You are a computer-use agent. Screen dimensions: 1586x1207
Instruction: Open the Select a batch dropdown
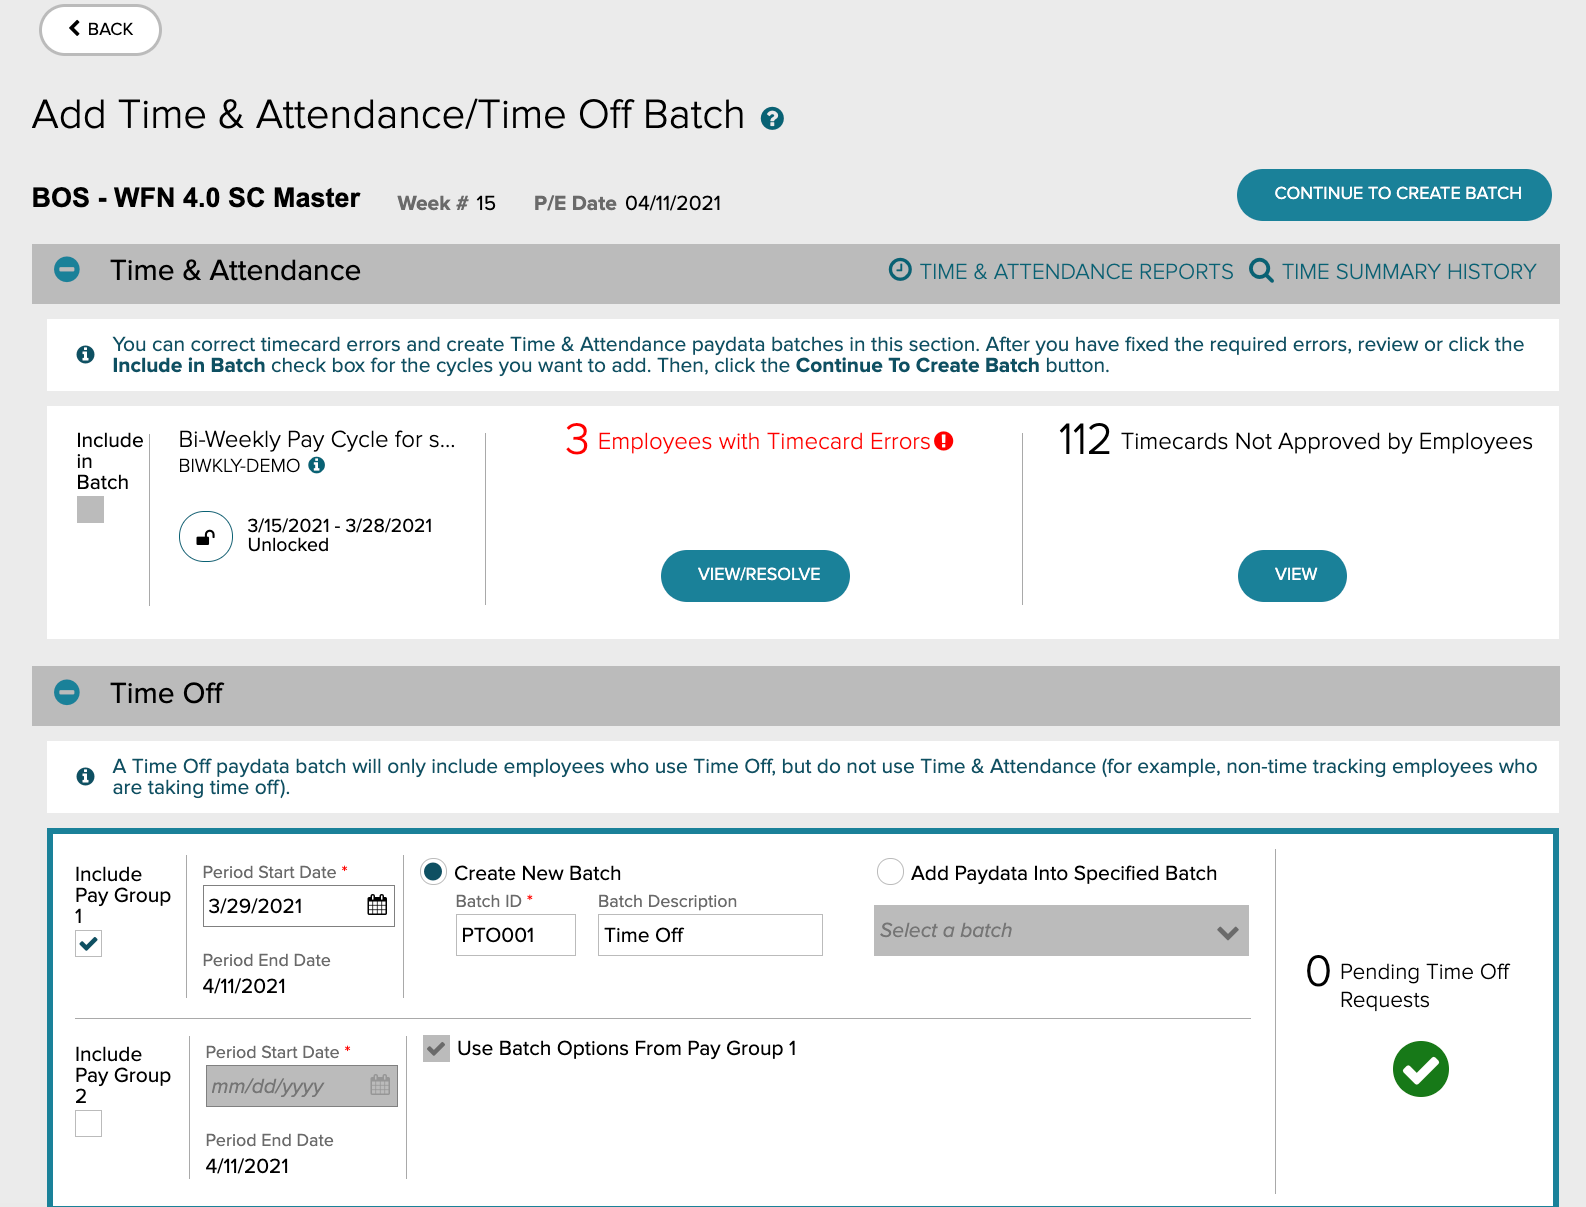(1060, 931)
